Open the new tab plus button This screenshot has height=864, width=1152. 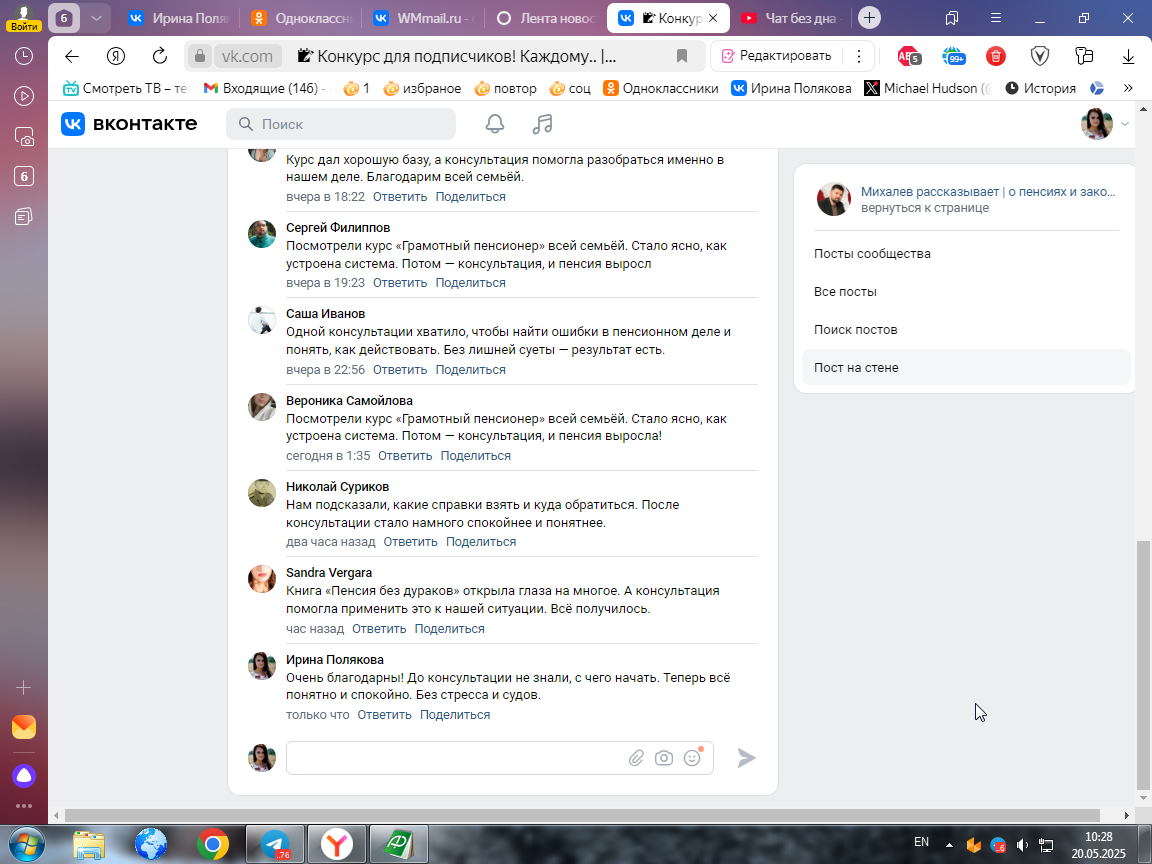click(x=869, y=18)
